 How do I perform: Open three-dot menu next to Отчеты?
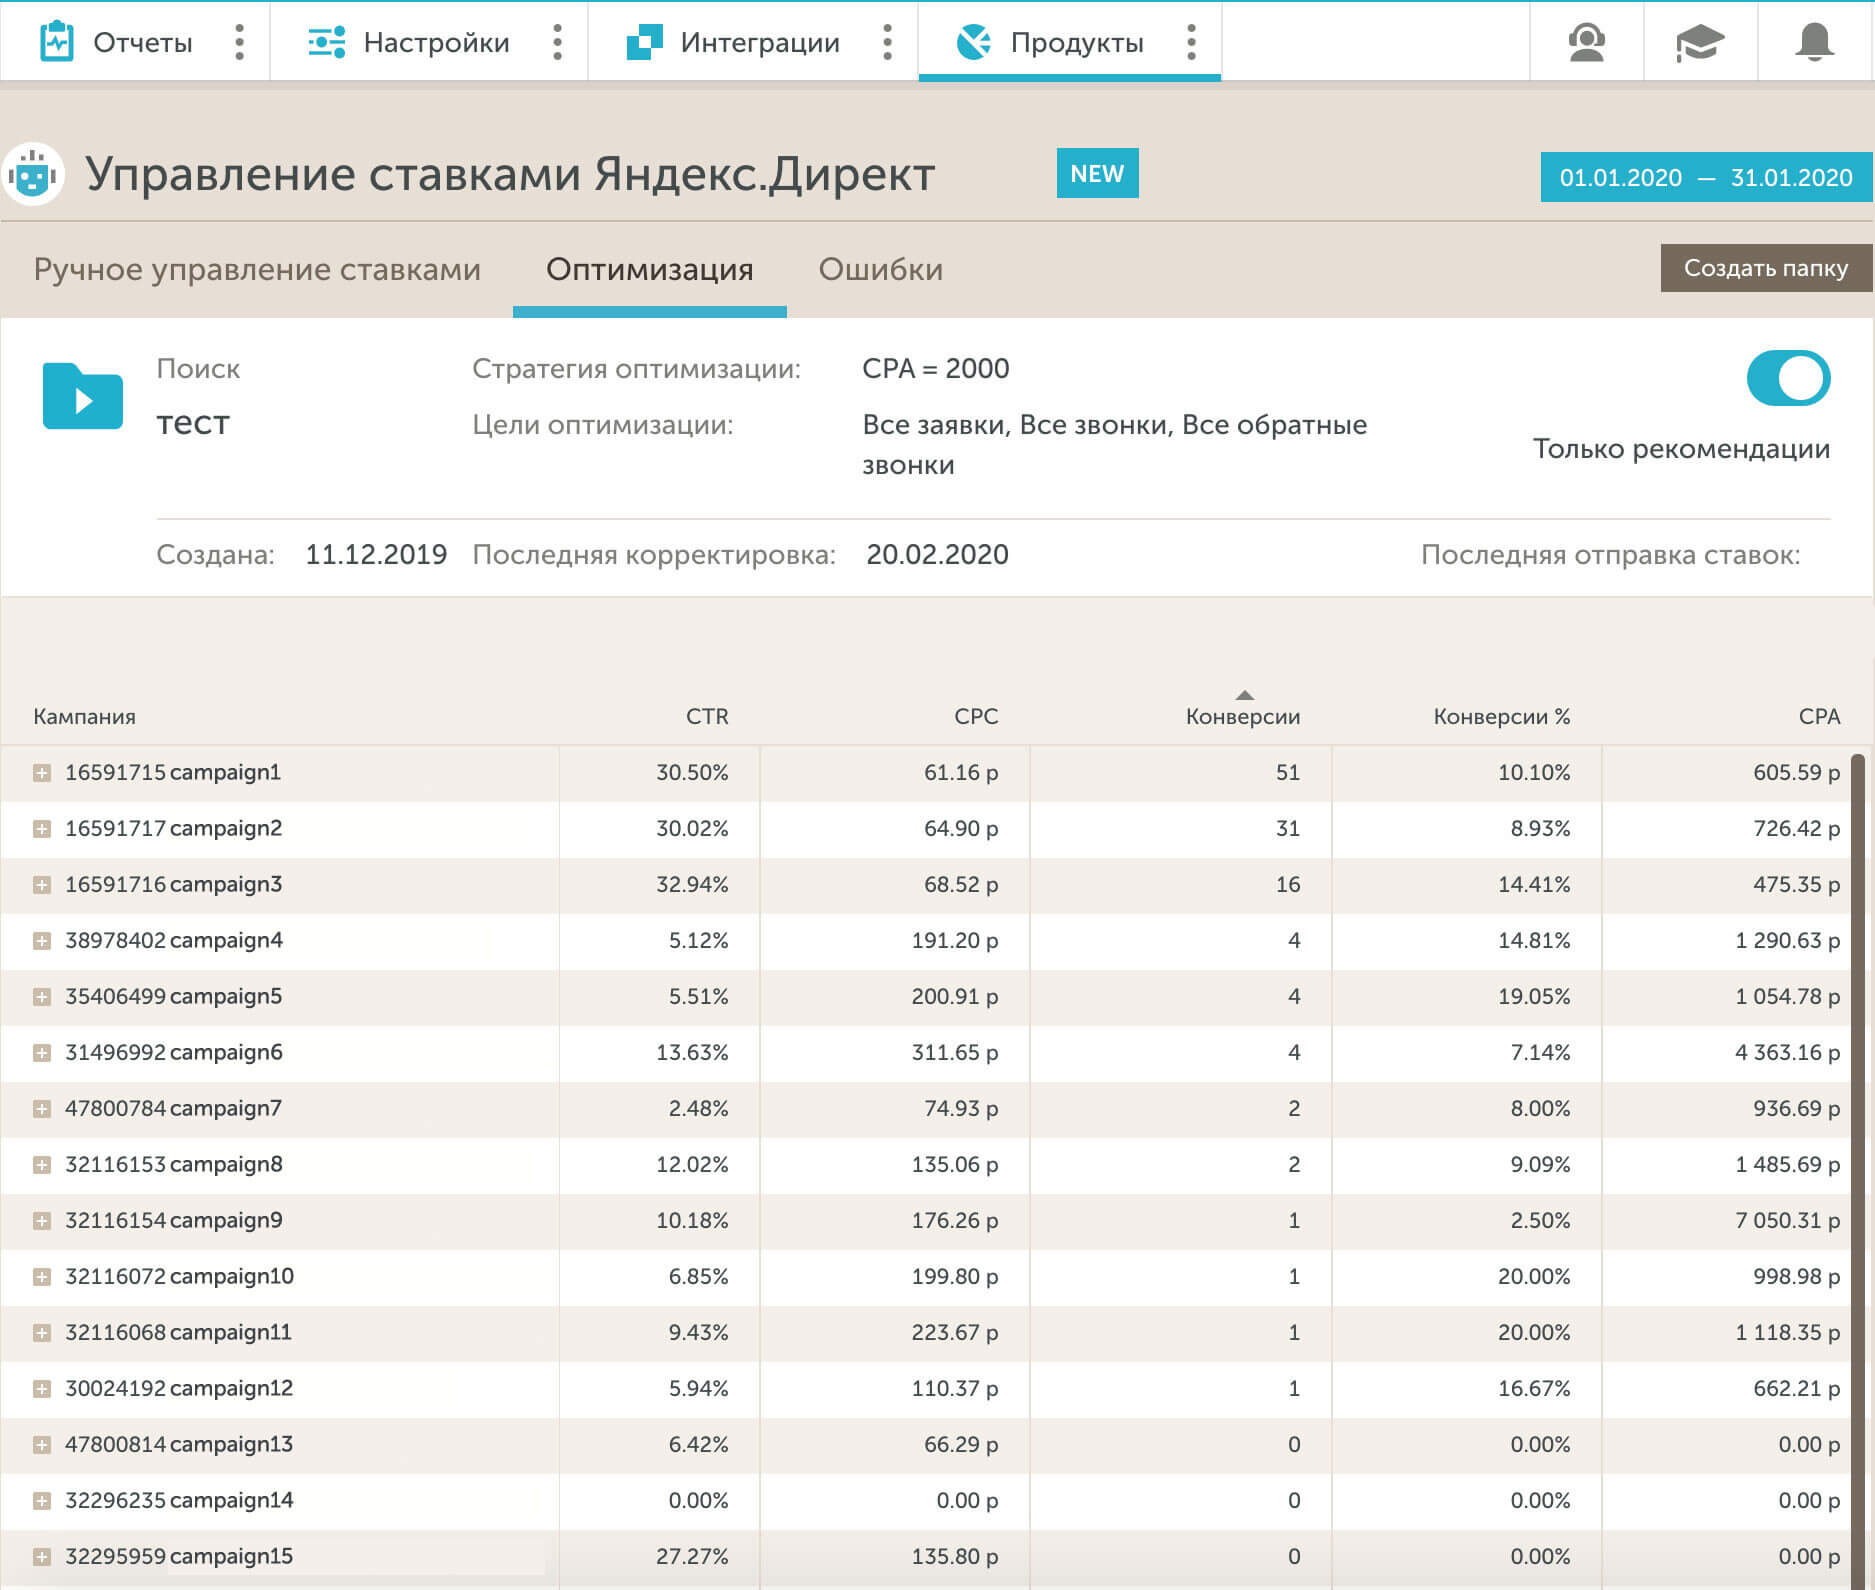pyautogui.click(x=239, y=42)
